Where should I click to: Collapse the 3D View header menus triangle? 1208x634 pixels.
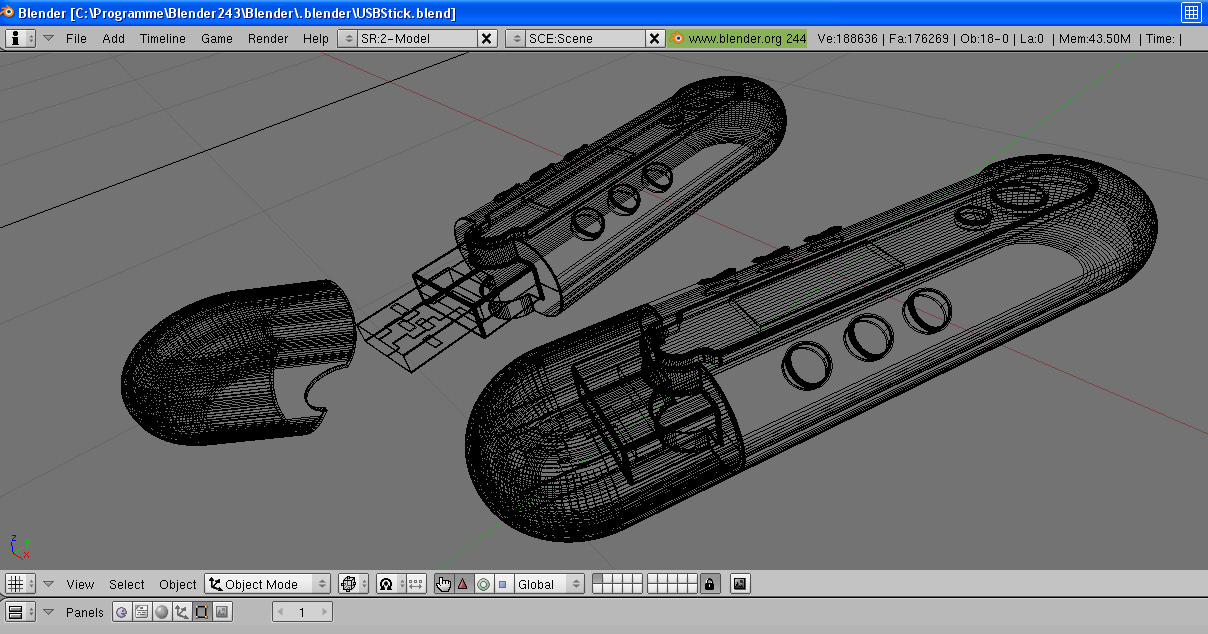48,584
